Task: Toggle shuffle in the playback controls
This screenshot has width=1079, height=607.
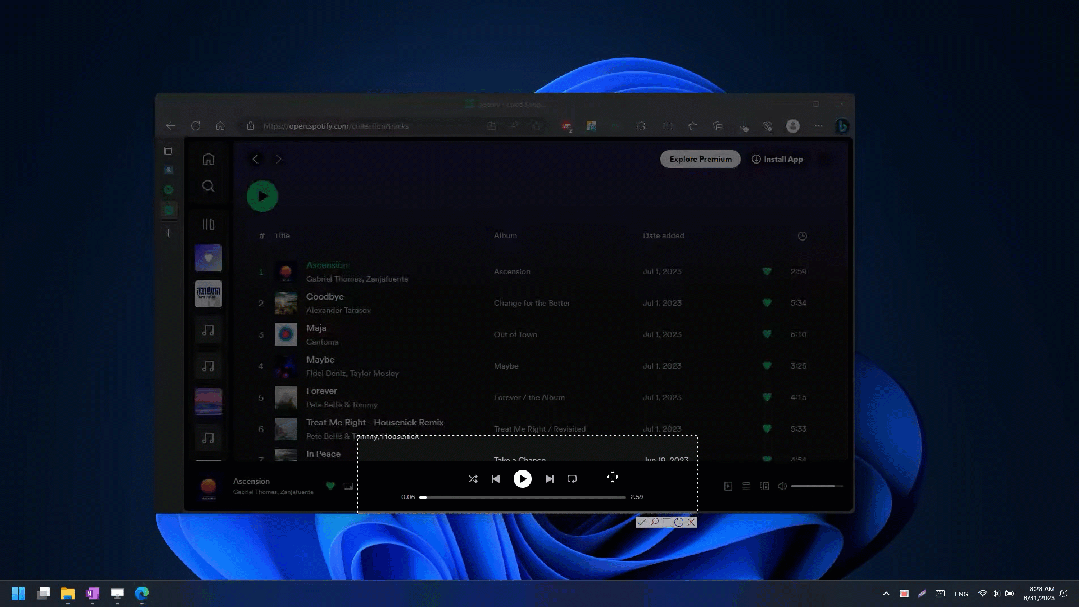Action: pos(473,479)
